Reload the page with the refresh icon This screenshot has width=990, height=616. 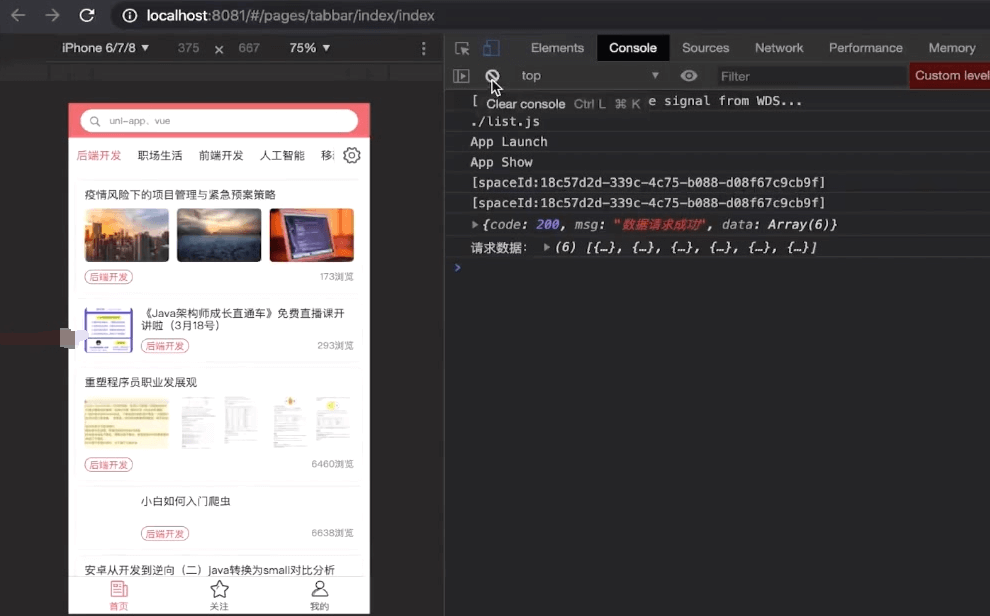(86, 15)
